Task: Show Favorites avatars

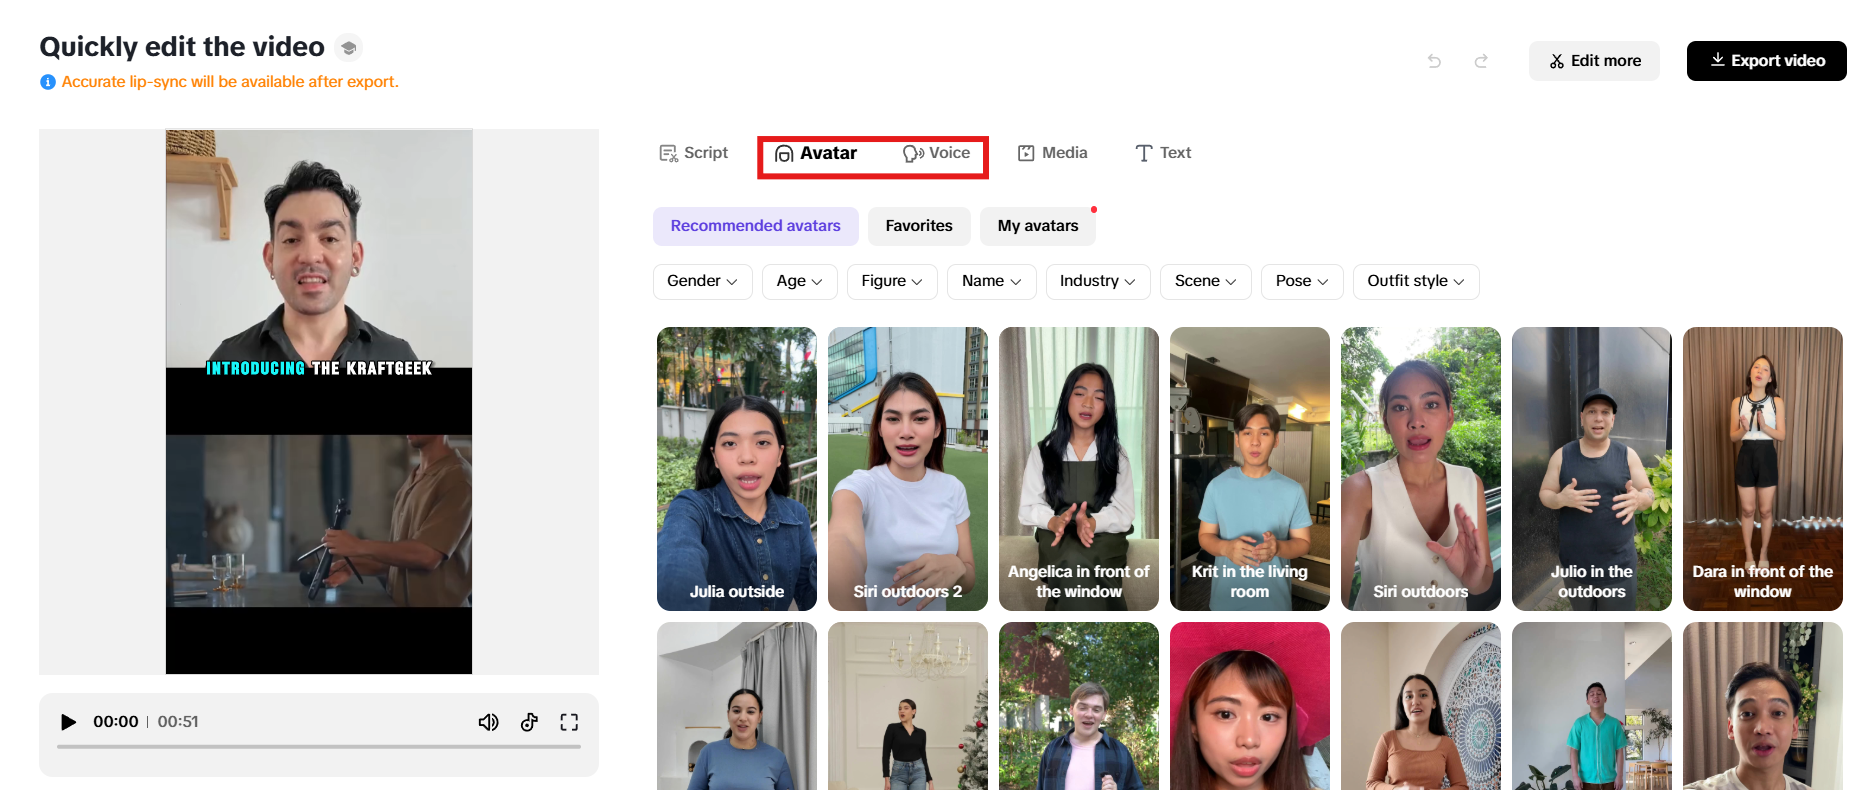Action: [x=919, y=226]
